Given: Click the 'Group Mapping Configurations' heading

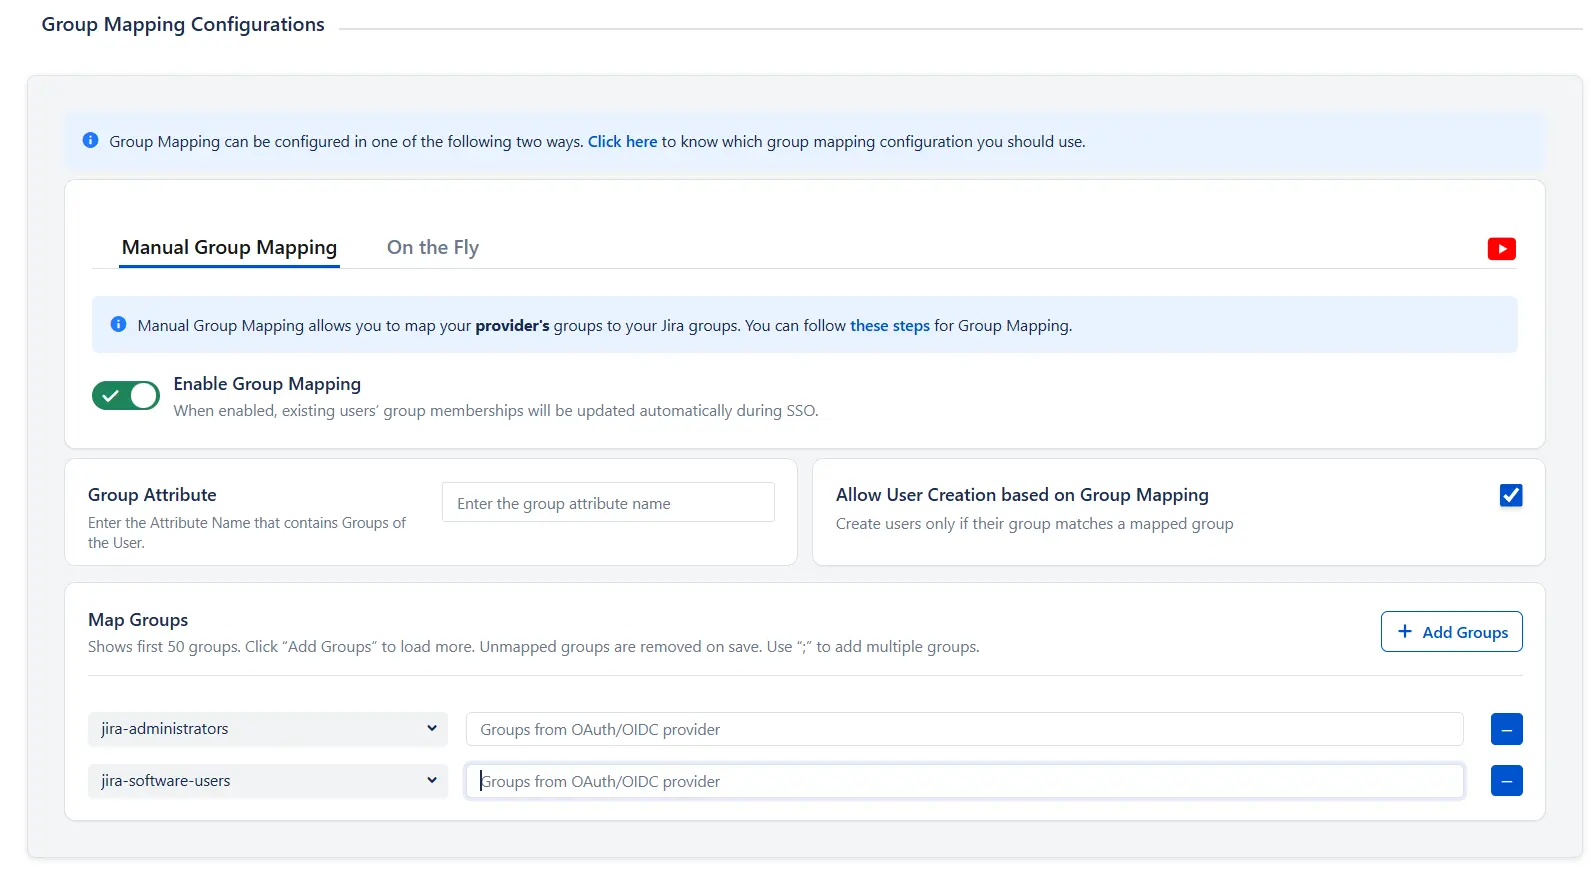Looking at the screenshot, I should pos(183,24).
